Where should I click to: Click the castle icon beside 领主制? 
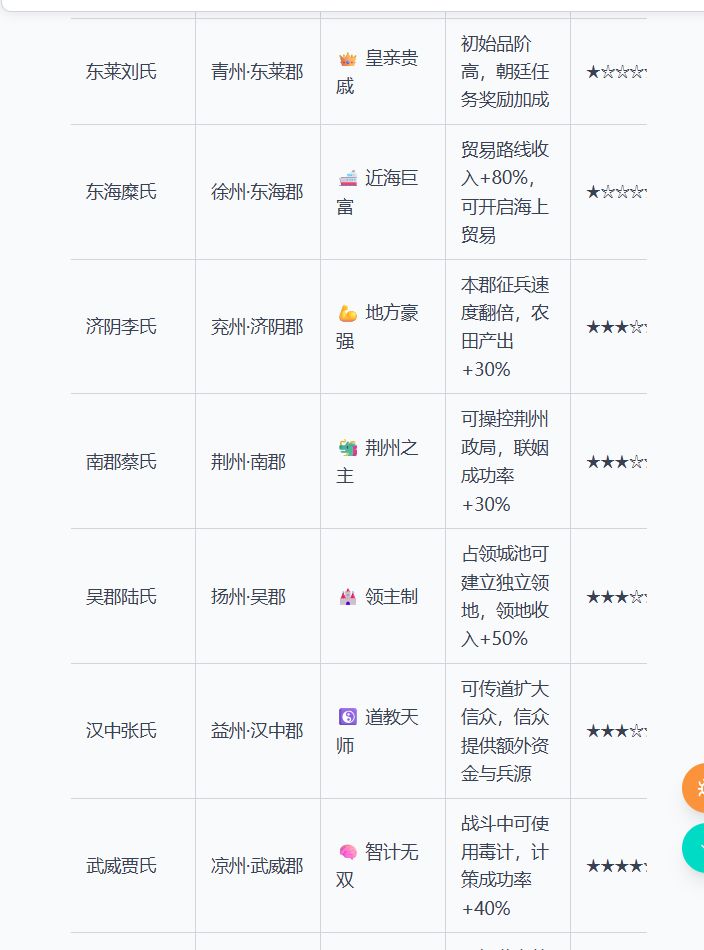coord(348,597)
